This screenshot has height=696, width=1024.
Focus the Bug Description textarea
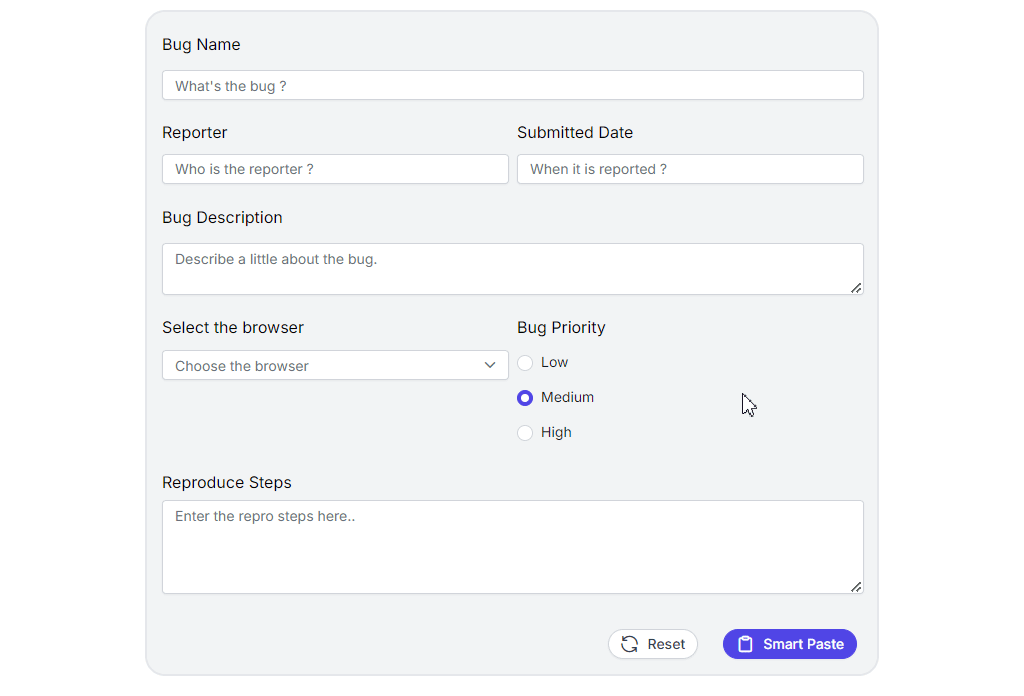512,268
